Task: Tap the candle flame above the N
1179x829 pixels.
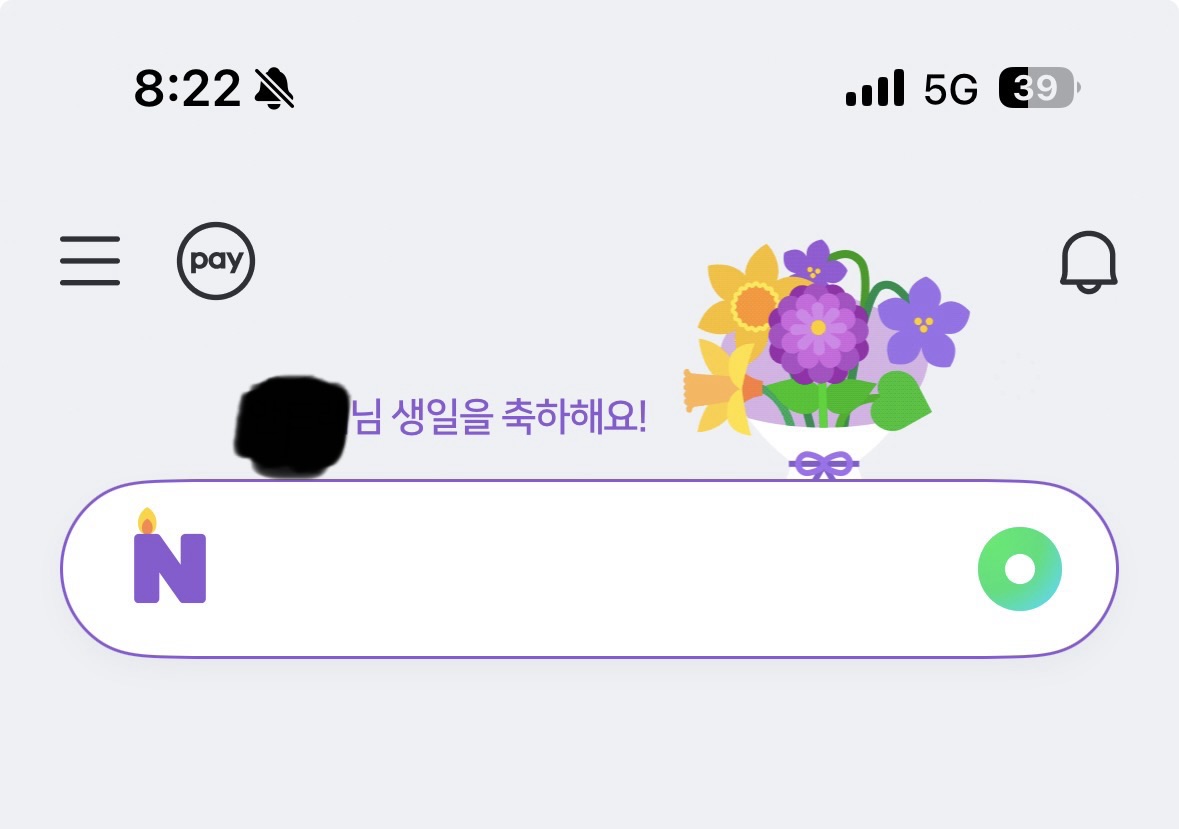Action: [147, 521]
